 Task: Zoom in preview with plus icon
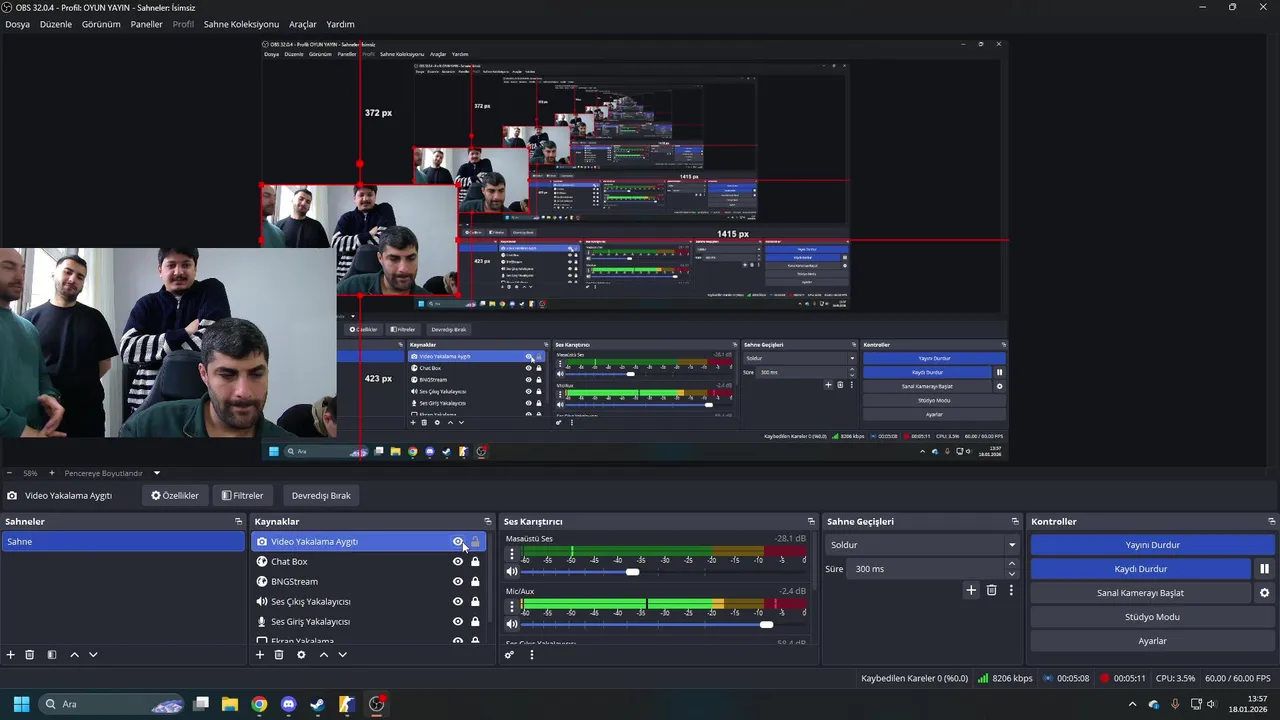51,473
